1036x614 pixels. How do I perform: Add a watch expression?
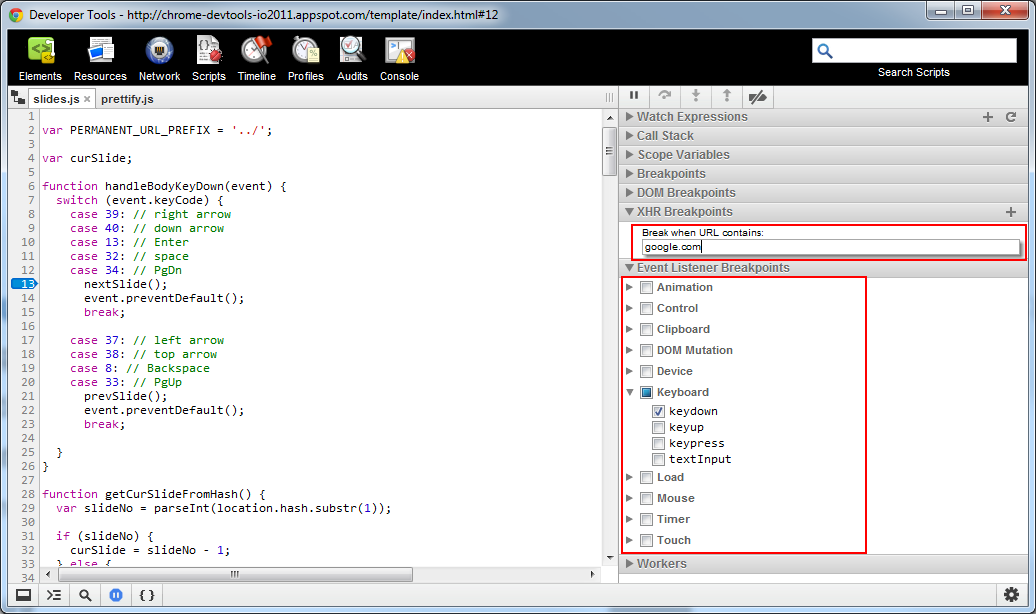tap(988, 117)
